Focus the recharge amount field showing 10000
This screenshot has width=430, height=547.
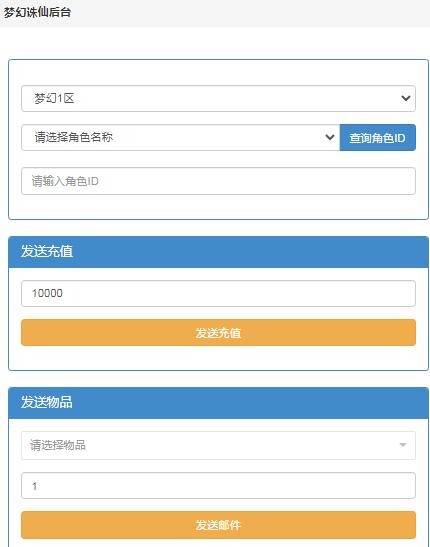click(x=218, y=293)
